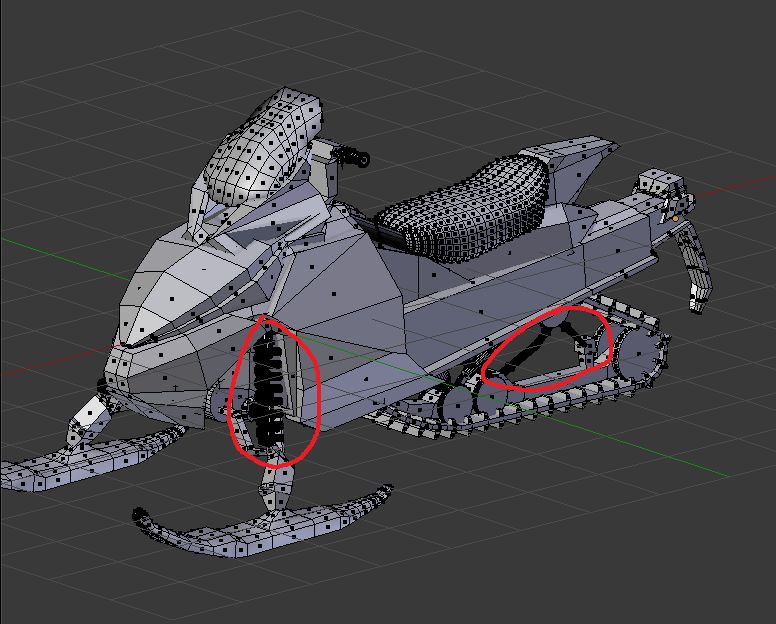Click the orange origin point at the rear
This screenshot has width=776, height=624.
pyautogui.click(x=676, y=218)
